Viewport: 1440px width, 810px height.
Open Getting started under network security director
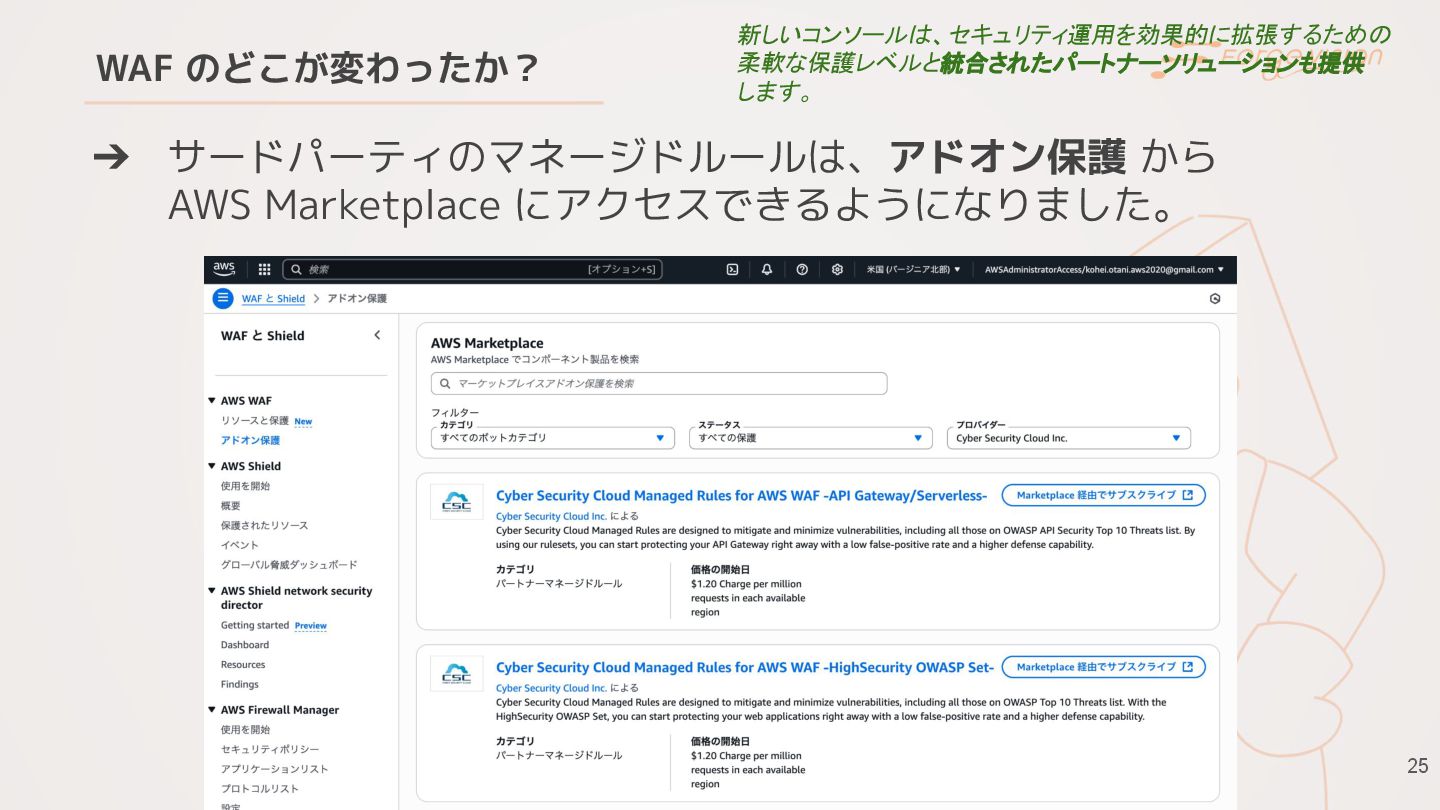[x=255, y=625]
